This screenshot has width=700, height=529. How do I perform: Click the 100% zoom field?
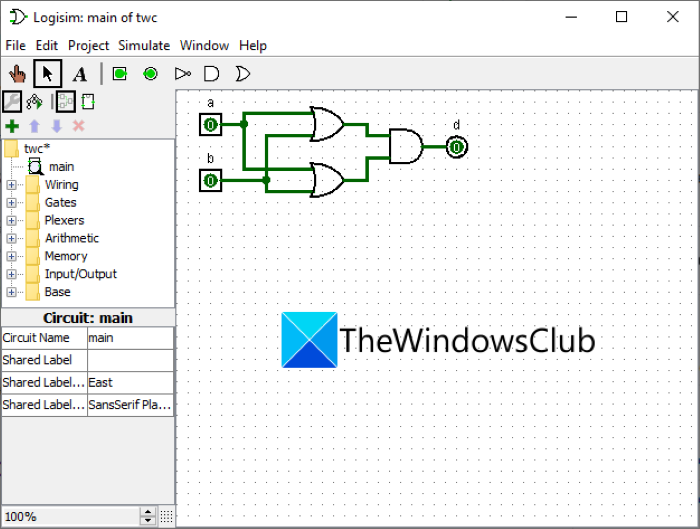[71, 517]
